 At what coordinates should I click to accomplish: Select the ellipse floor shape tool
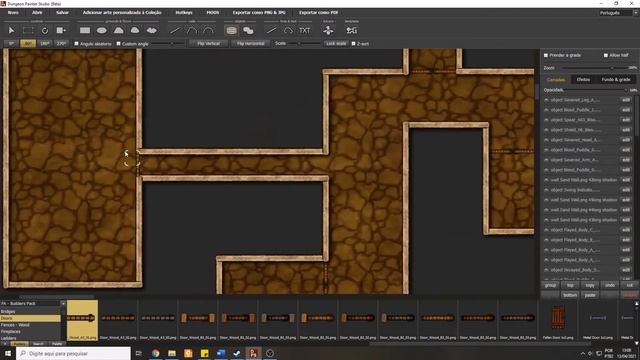pyautogui.click(x=102, y=31)
